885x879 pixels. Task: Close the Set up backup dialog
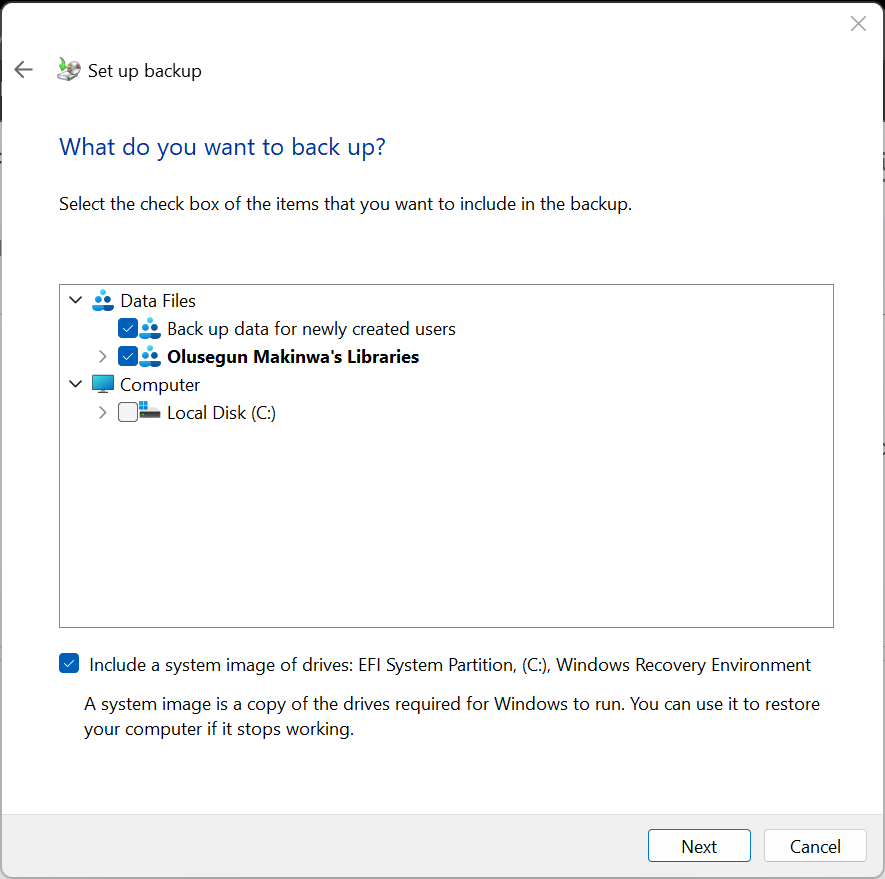858,24
